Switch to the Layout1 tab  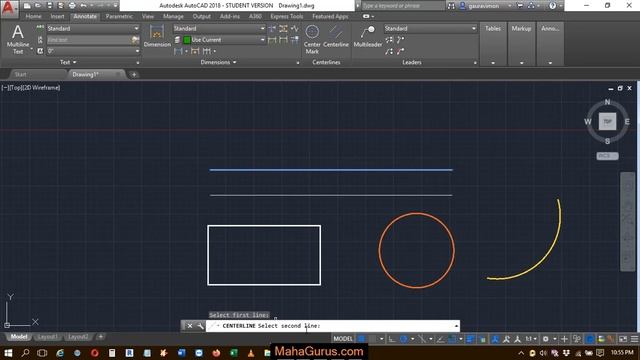[x=47, y=337]
